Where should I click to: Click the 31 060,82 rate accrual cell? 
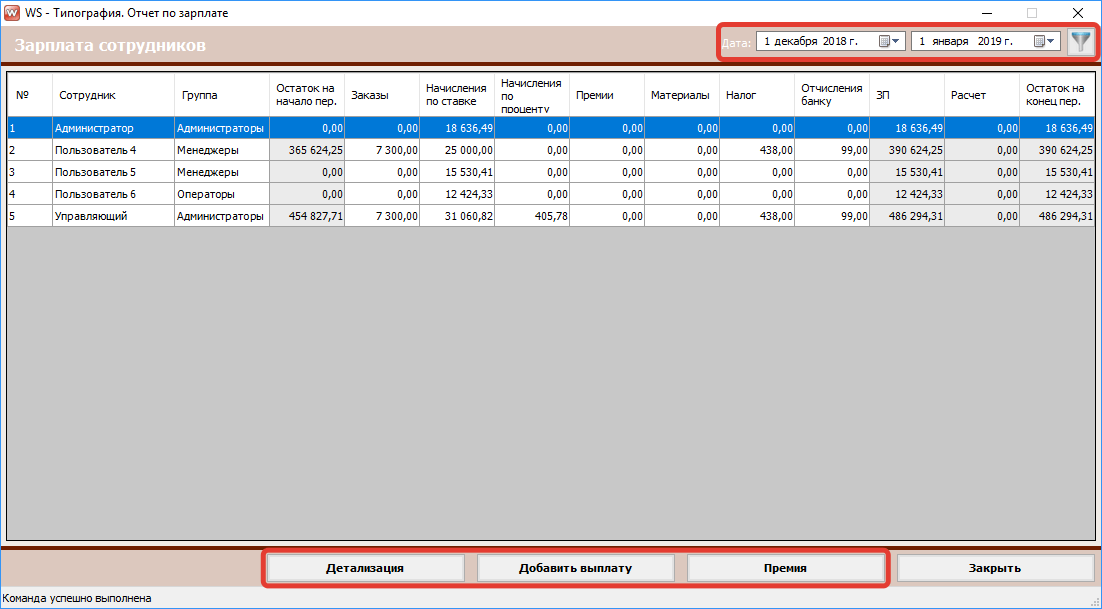click(457, 216)
